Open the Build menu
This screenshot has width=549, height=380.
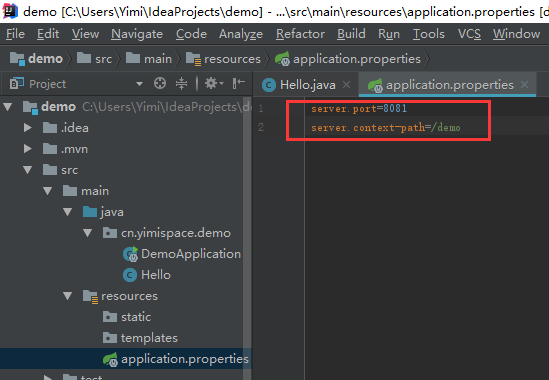tap(351, 34)
